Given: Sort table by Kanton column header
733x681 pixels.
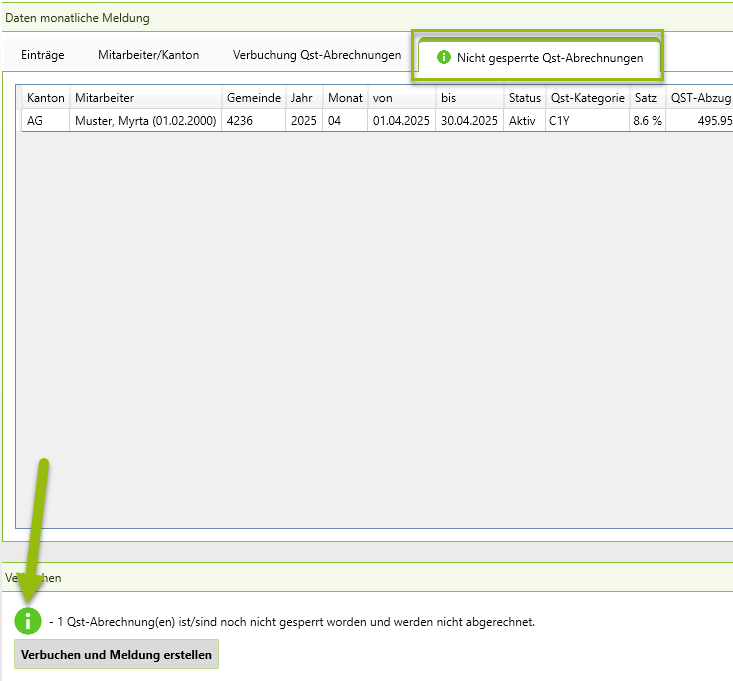Looking at the screenshot, I should [x=46, y=98].
